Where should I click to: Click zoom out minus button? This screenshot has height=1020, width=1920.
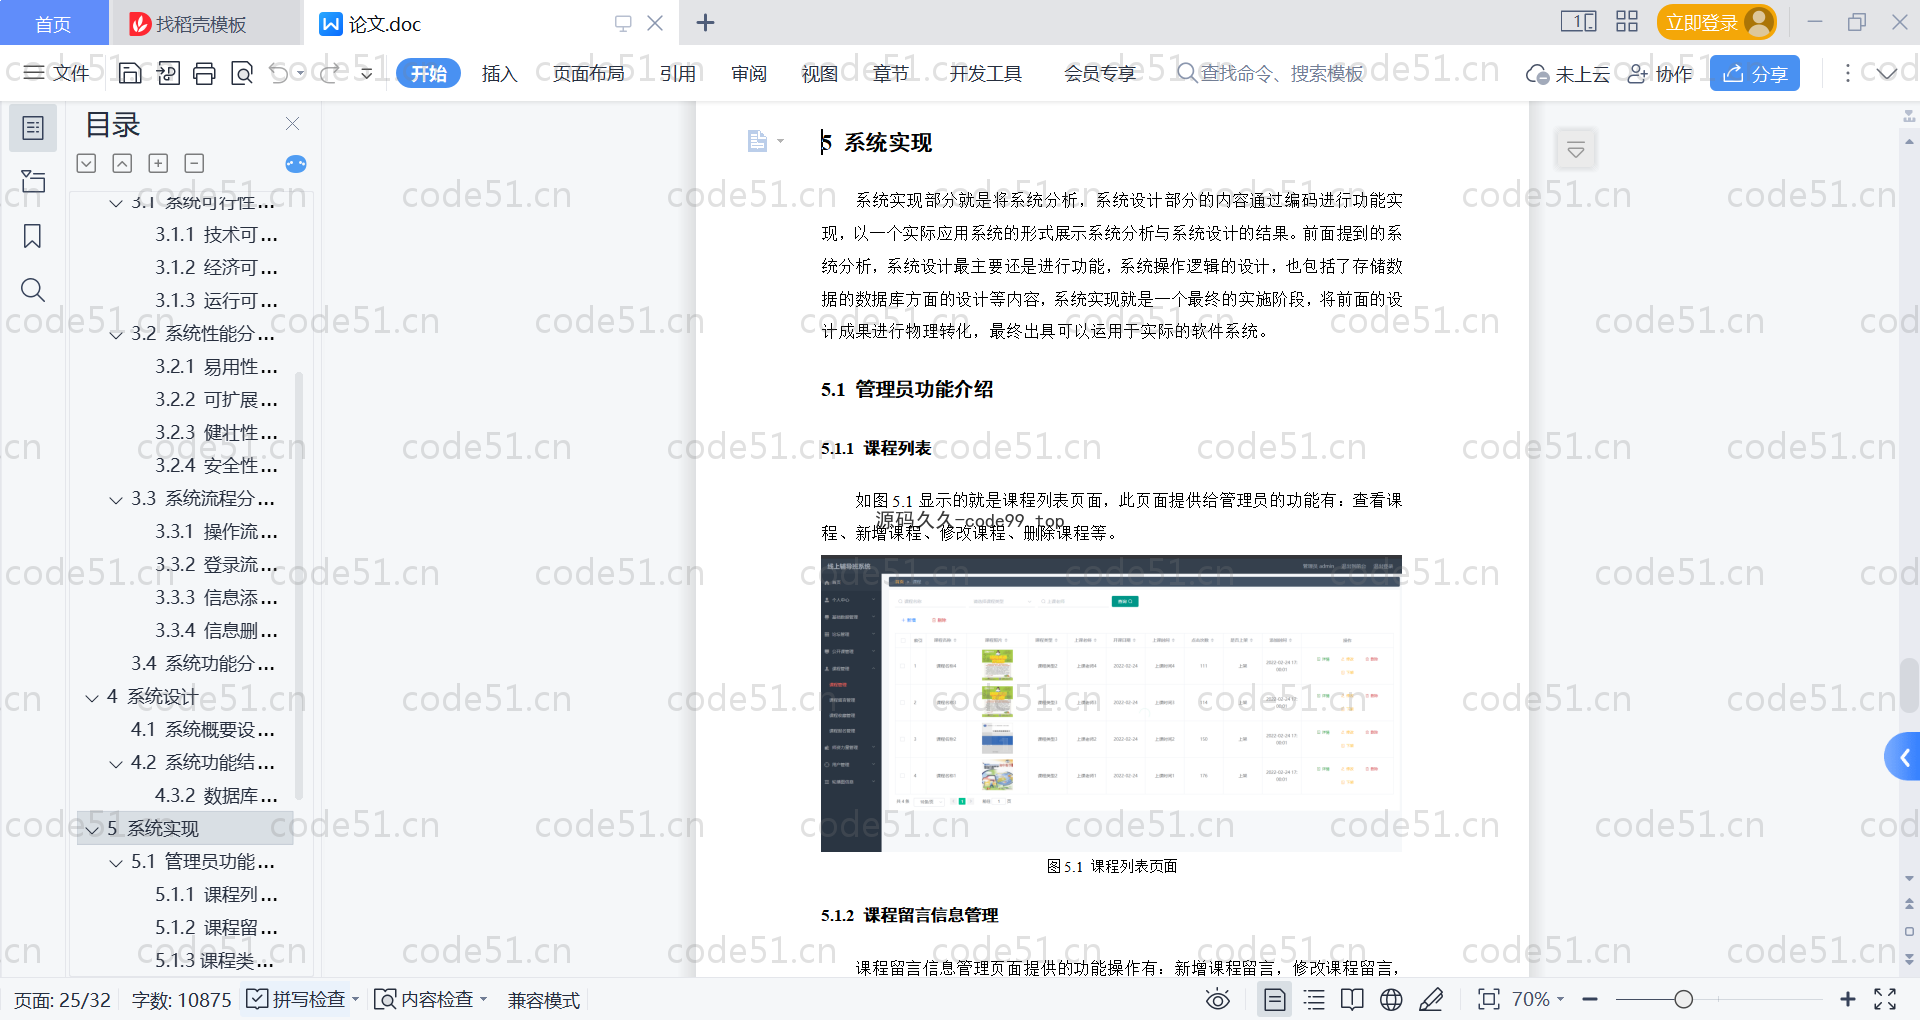coord(1590,999)
